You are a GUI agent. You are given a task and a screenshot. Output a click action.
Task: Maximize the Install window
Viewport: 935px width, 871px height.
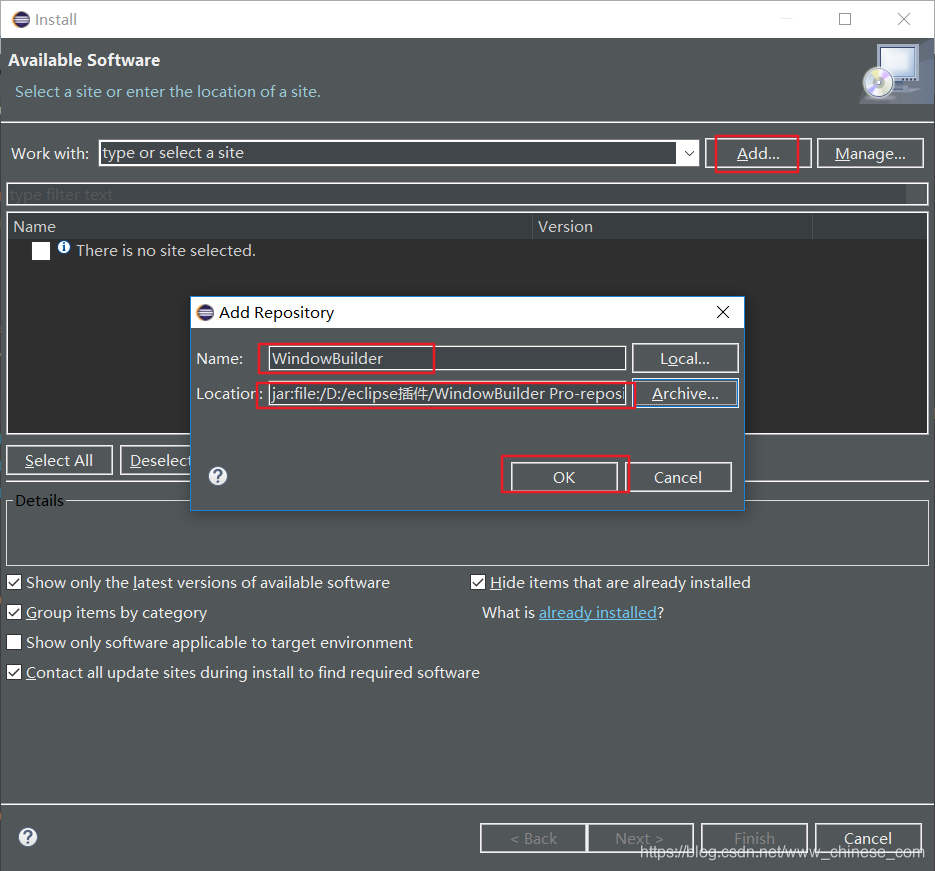coord(845,19)
